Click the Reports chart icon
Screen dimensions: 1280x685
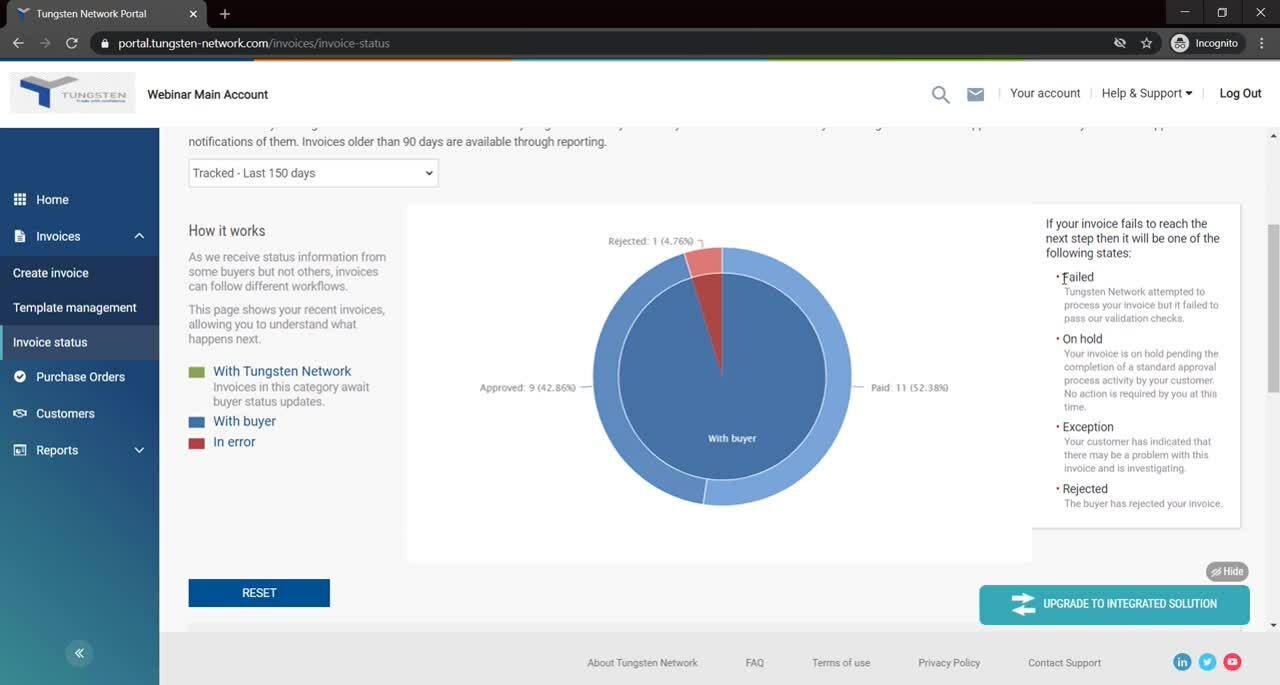pos(19,451)
